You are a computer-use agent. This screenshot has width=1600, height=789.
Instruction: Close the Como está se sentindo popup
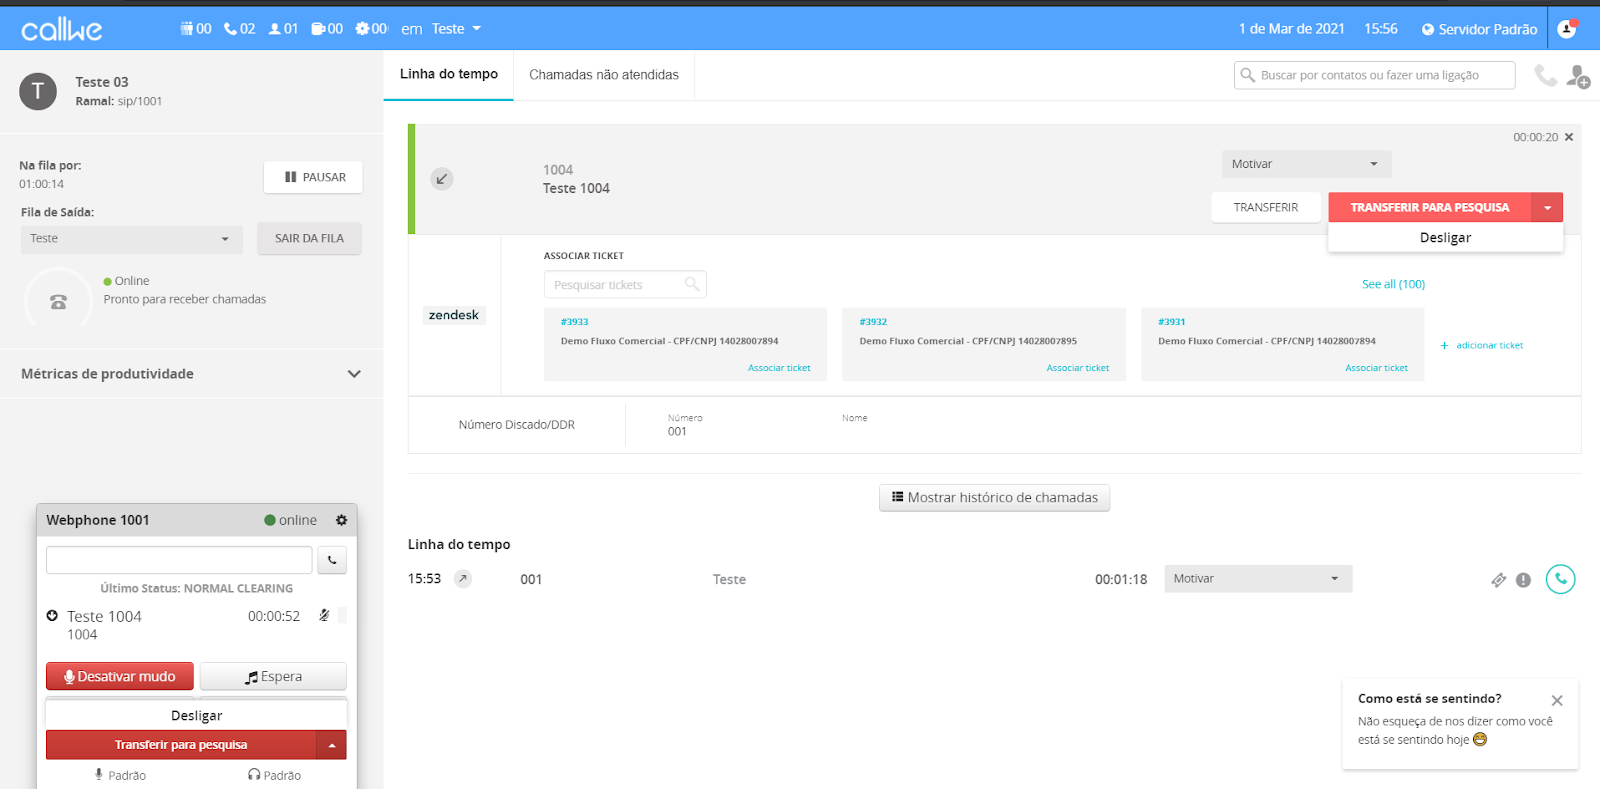point(1556,700)
